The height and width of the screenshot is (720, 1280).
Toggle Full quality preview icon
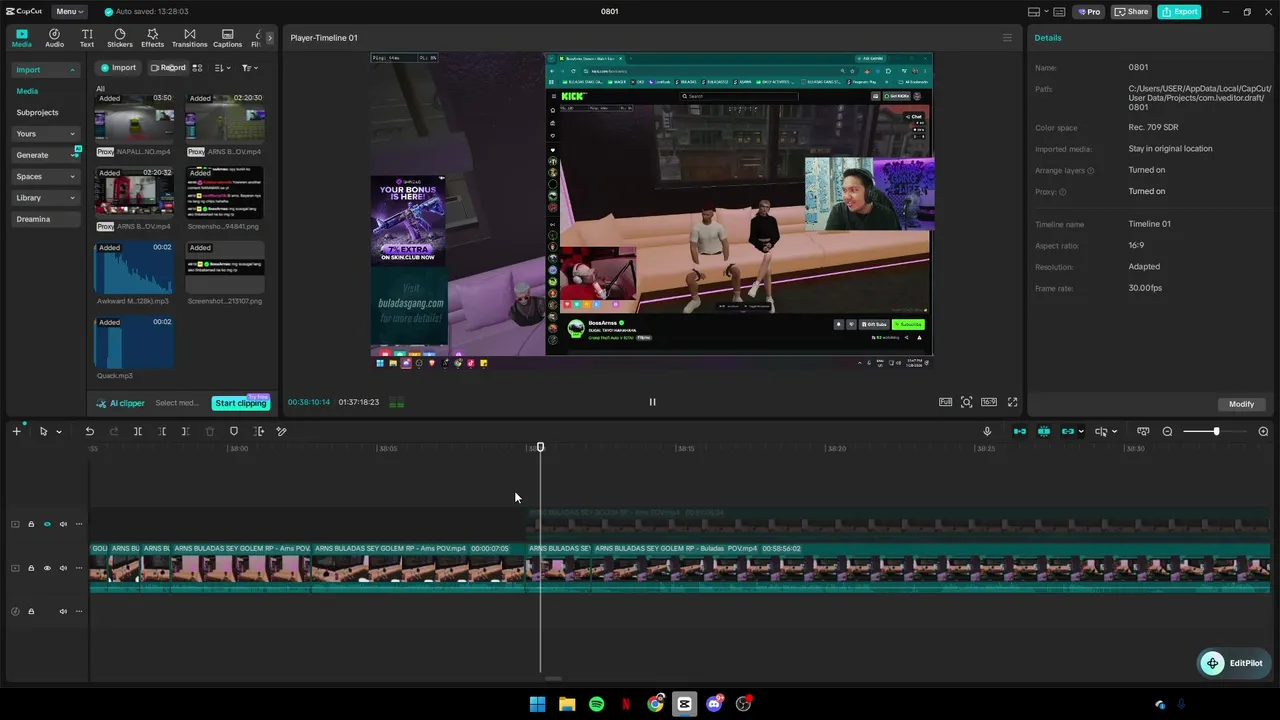tap(945, 402)
